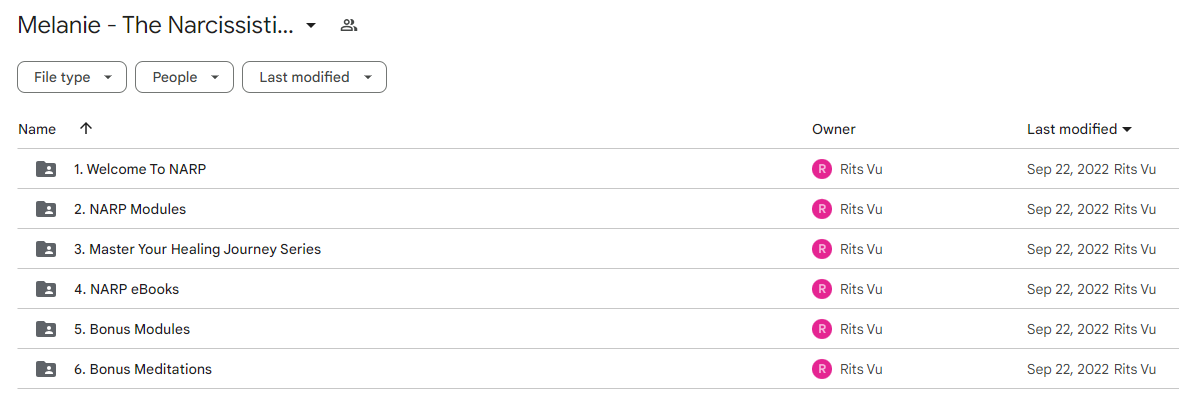The width and height of the screenshot is (1179, 394).
Task: Click shared folder icon for 2. NARP Modules
Action: pos(46,209)
